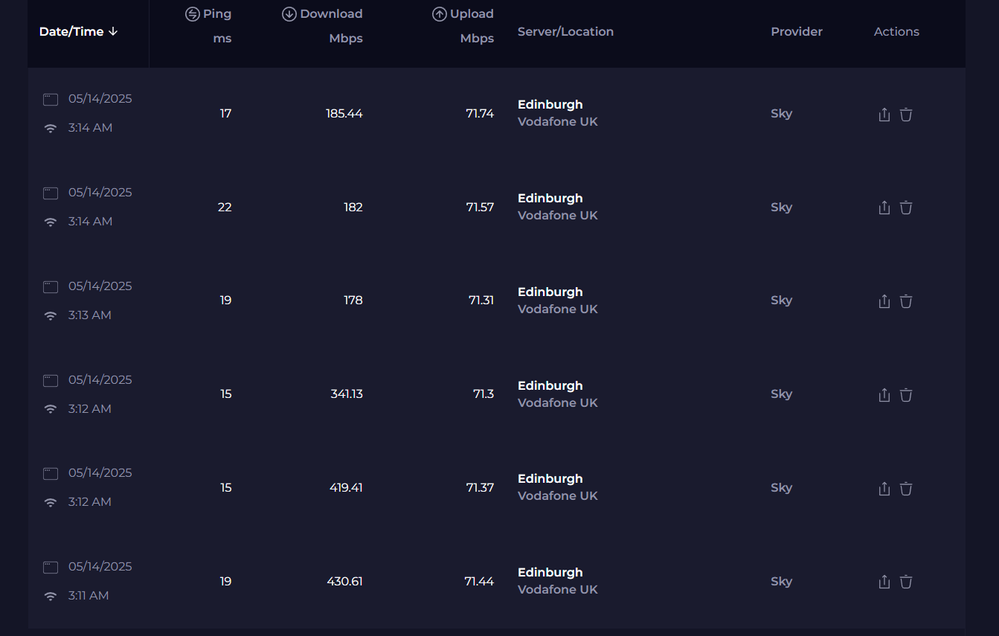Share the 419.41 Mbps download result

click(x=884, y=489)
